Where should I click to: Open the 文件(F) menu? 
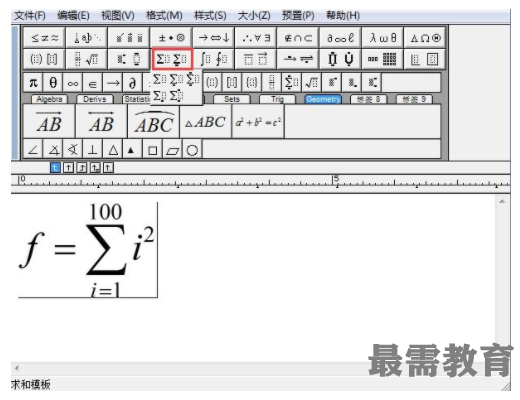(x=30, y=16)
